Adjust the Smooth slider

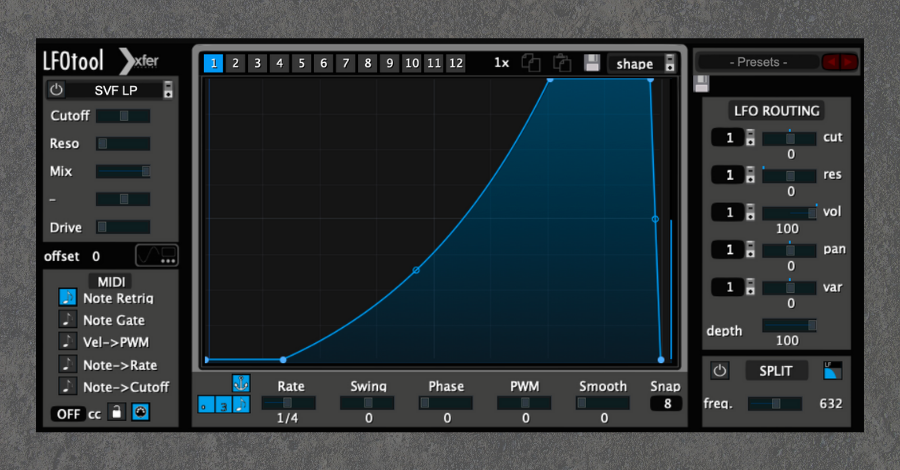(603, 403)
